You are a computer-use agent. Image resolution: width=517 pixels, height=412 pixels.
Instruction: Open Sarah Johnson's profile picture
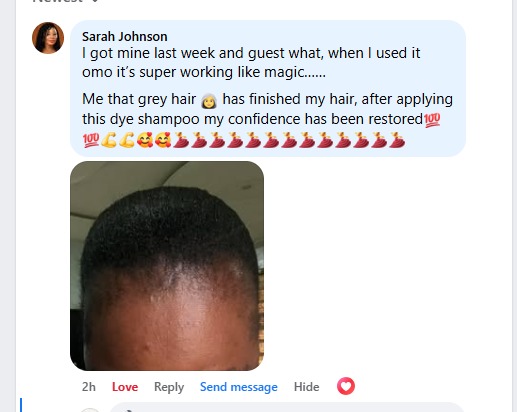tap(48, 38)
